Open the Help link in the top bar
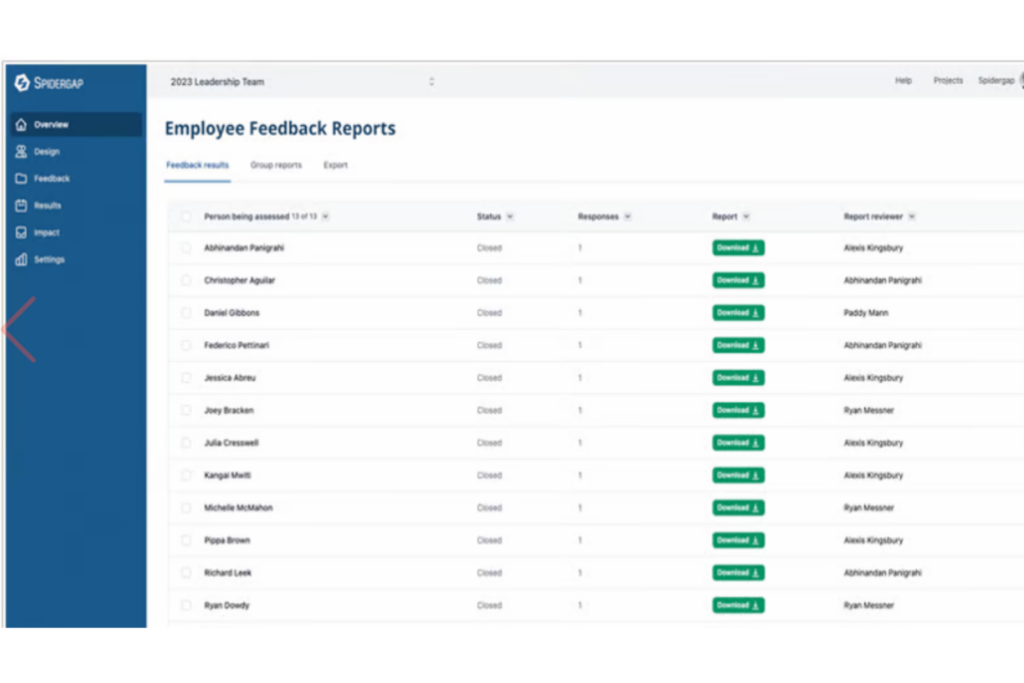1024x683 pixels. [903, 80]
